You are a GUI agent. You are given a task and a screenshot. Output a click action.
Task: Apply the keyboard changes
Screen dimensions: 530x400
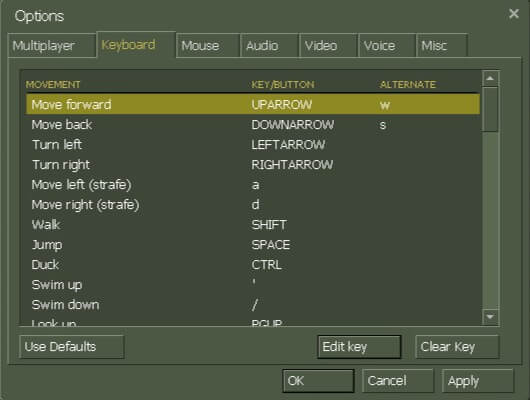[x=478, y=381]
